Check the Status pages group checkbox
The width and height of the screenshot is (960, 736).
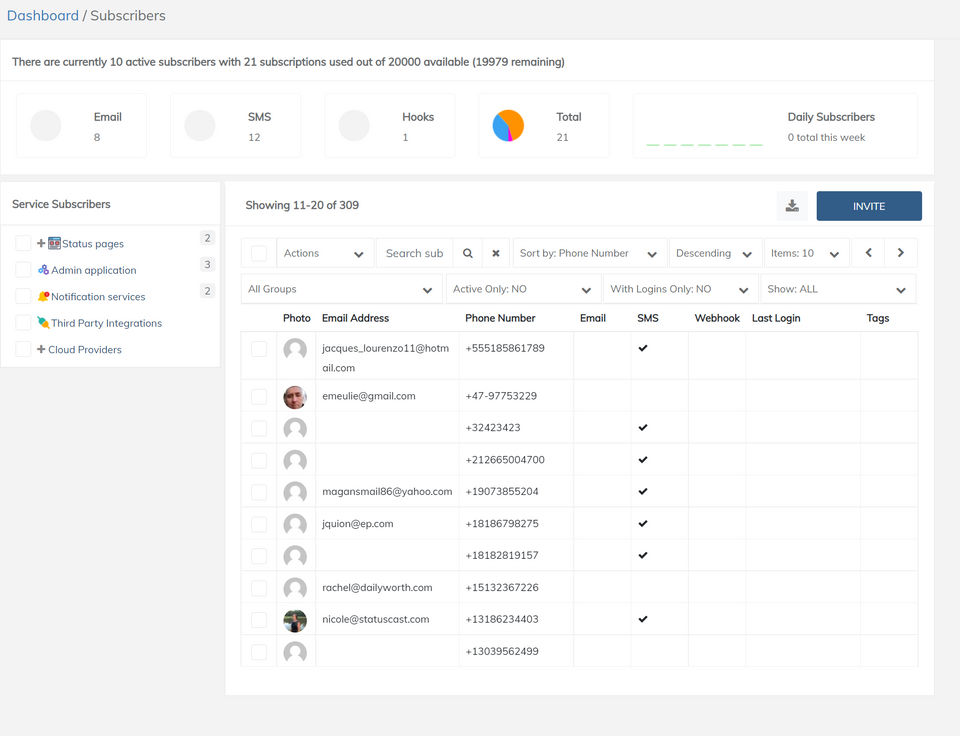23,243
